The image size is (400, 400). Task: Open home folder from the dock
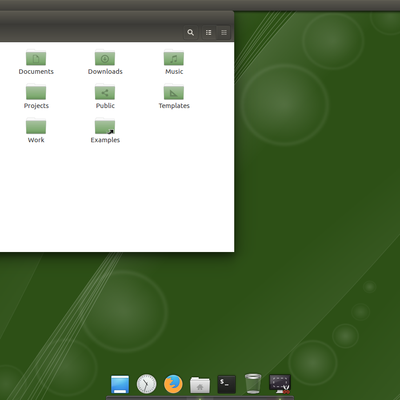(x=200, y=385)
